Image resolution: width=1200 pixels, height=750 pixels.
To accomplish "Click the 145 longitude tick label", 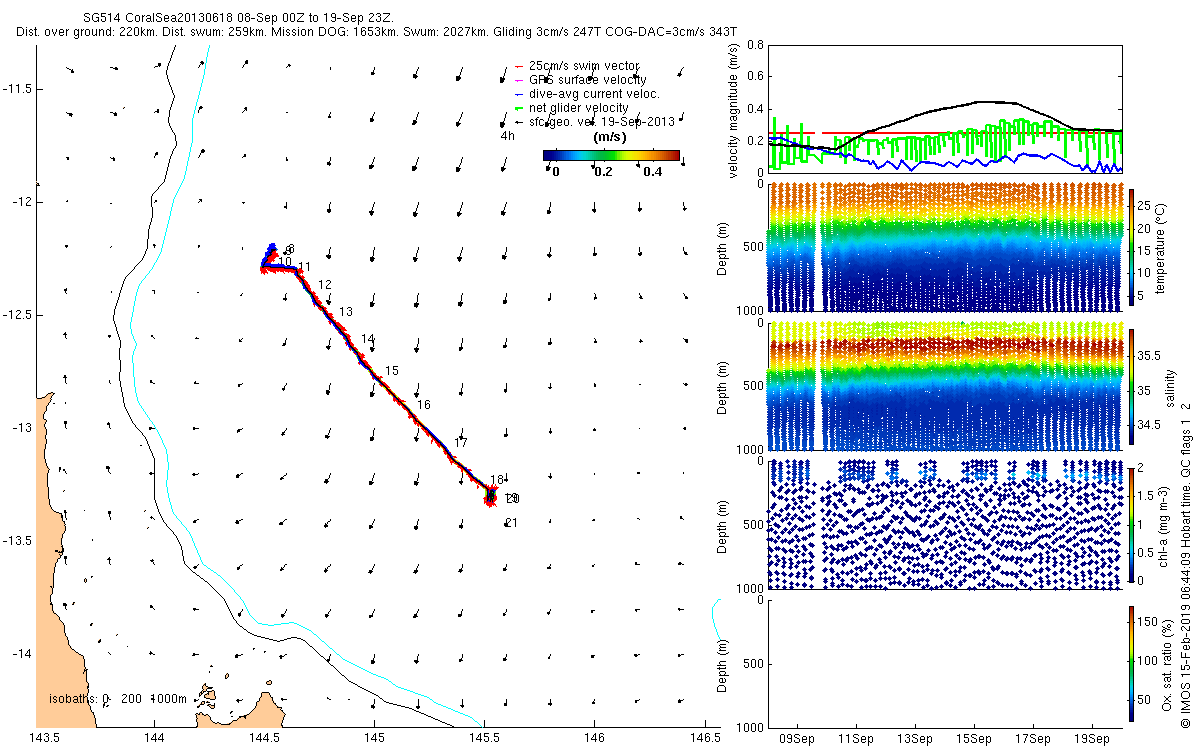I will (374, 738).
